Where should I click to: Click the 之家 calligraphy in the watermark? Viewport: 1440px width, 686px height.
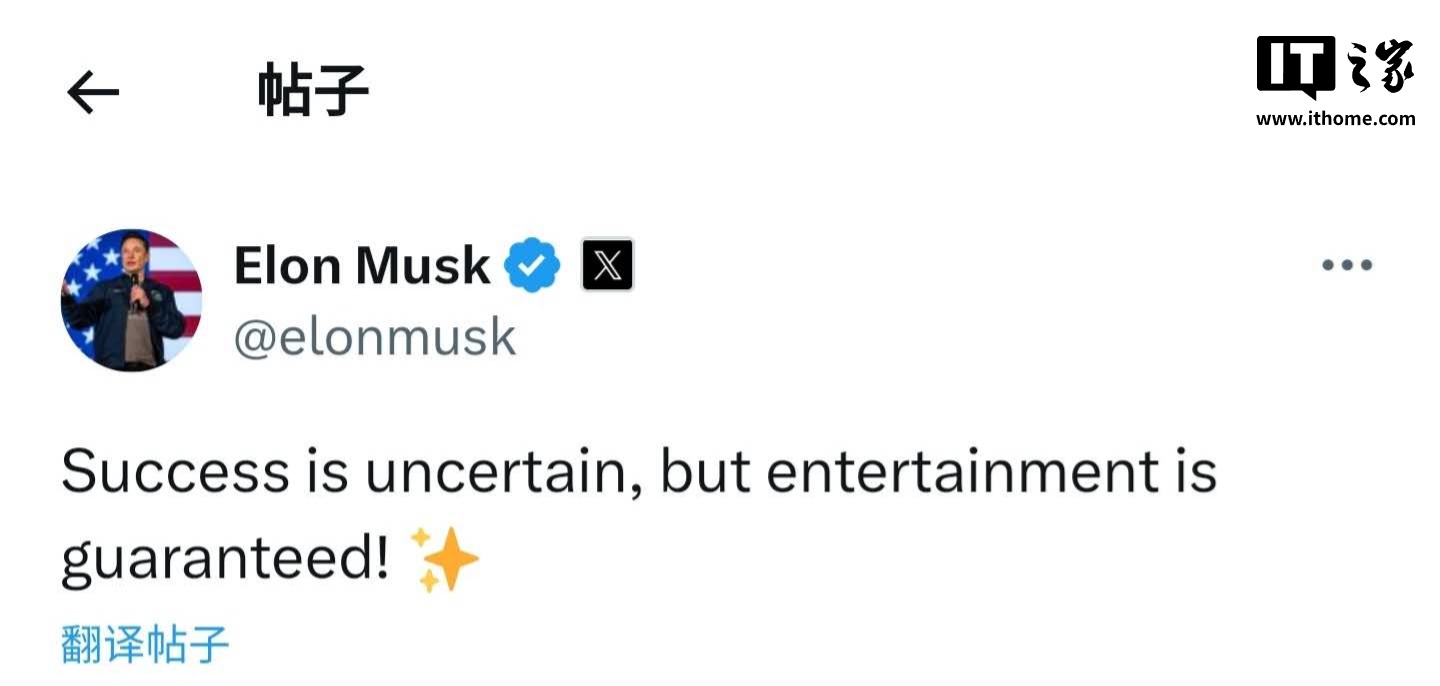(x=1381, y=66)
